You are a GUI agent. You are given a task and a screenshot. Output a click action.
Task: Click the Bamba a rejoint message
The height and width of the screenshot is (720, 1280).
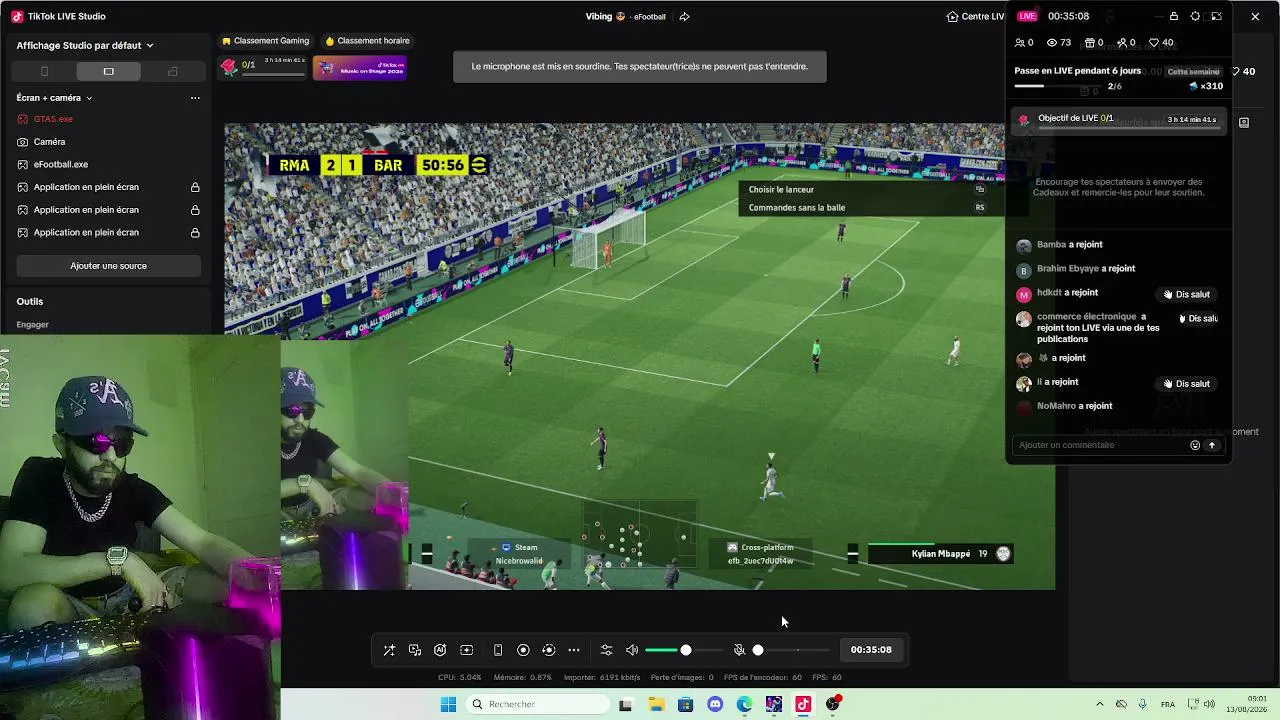click(x=1070, y=245)
